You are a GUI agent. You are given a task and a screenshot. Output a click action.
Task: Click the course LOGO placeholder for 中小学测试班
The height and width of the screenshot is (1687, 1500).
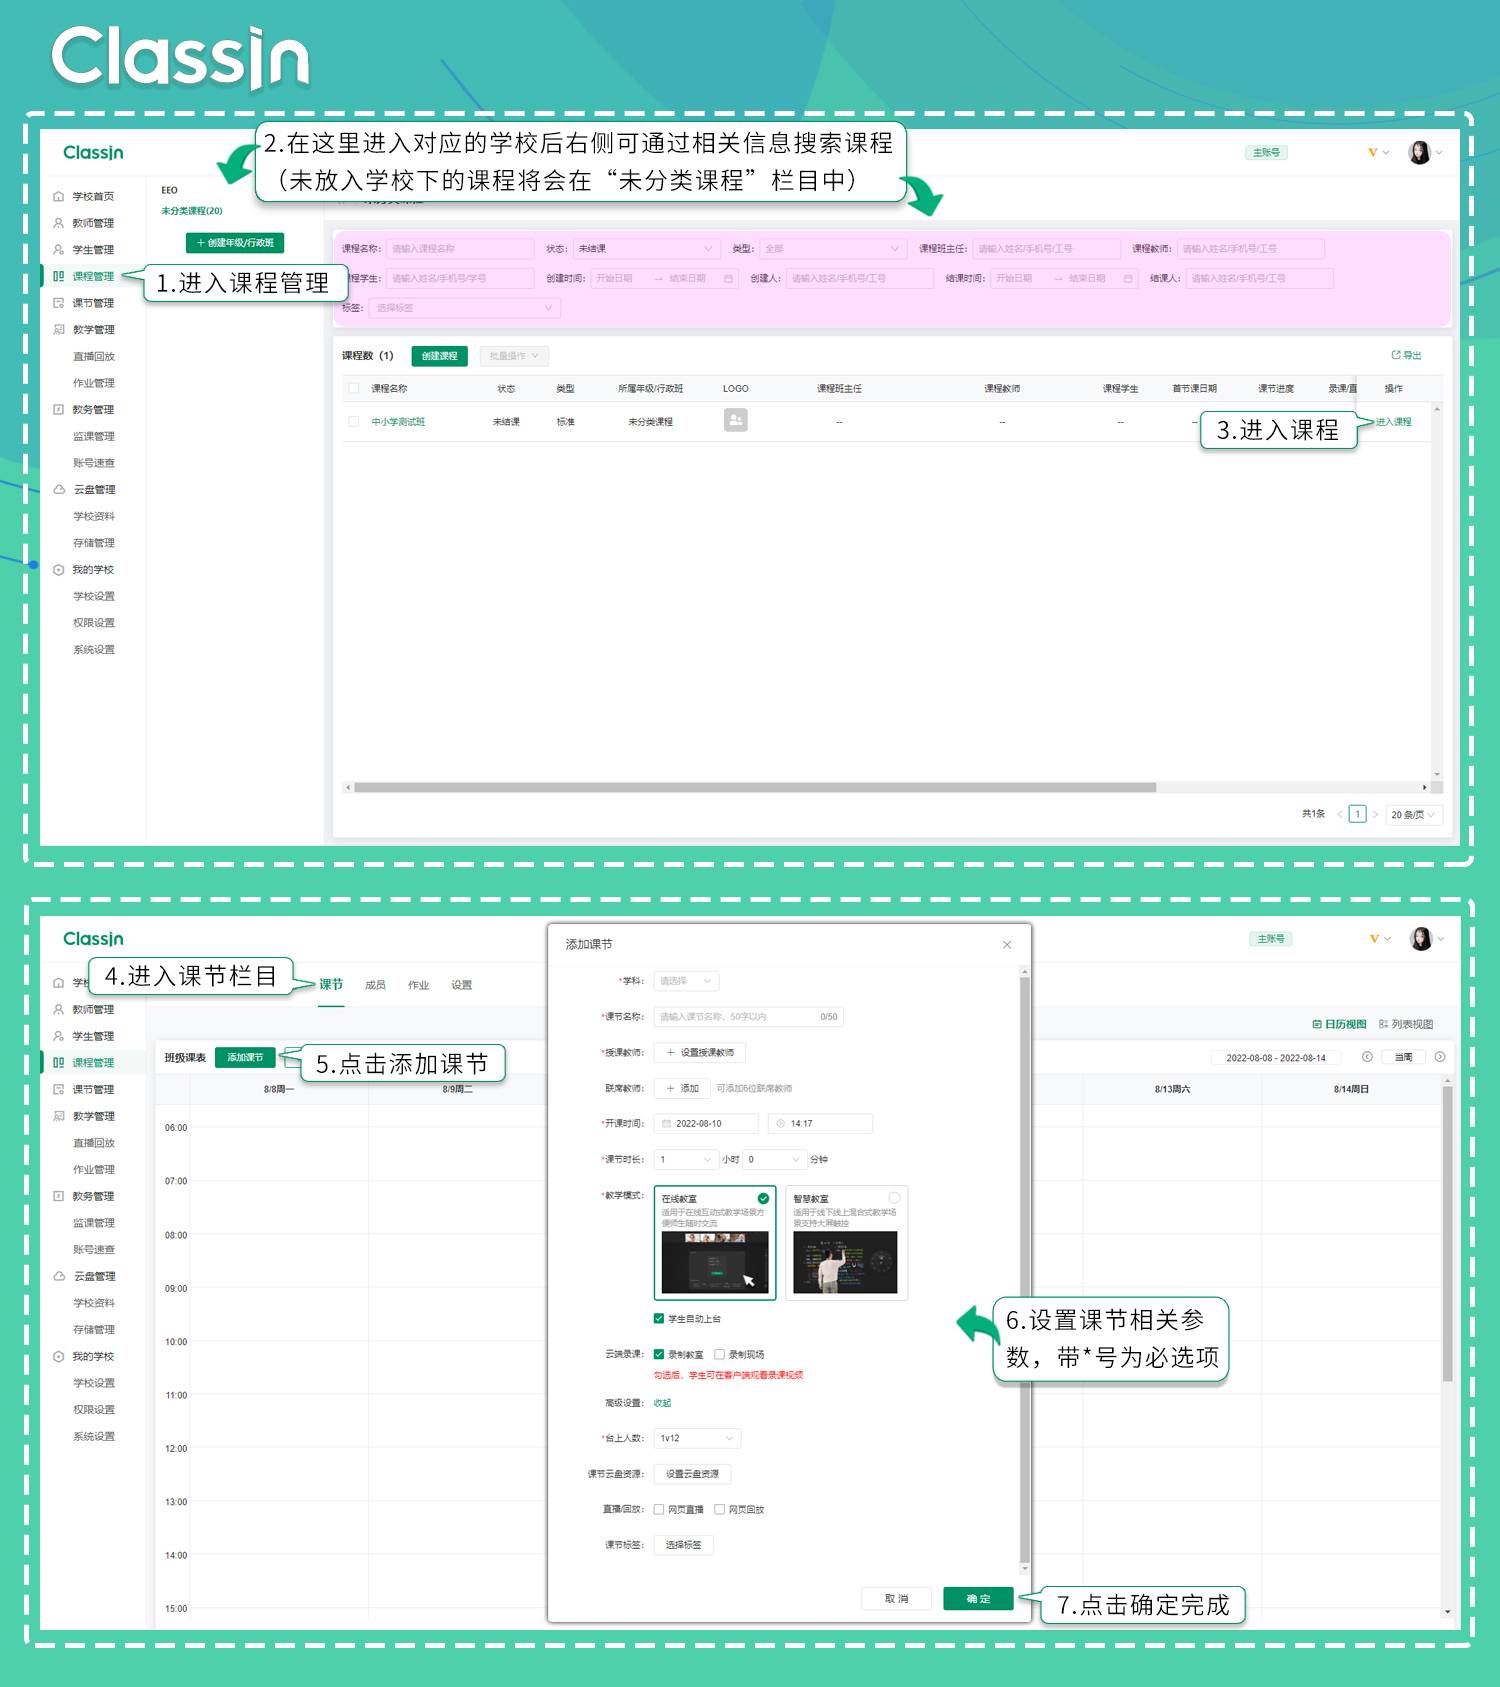point(736,420)
